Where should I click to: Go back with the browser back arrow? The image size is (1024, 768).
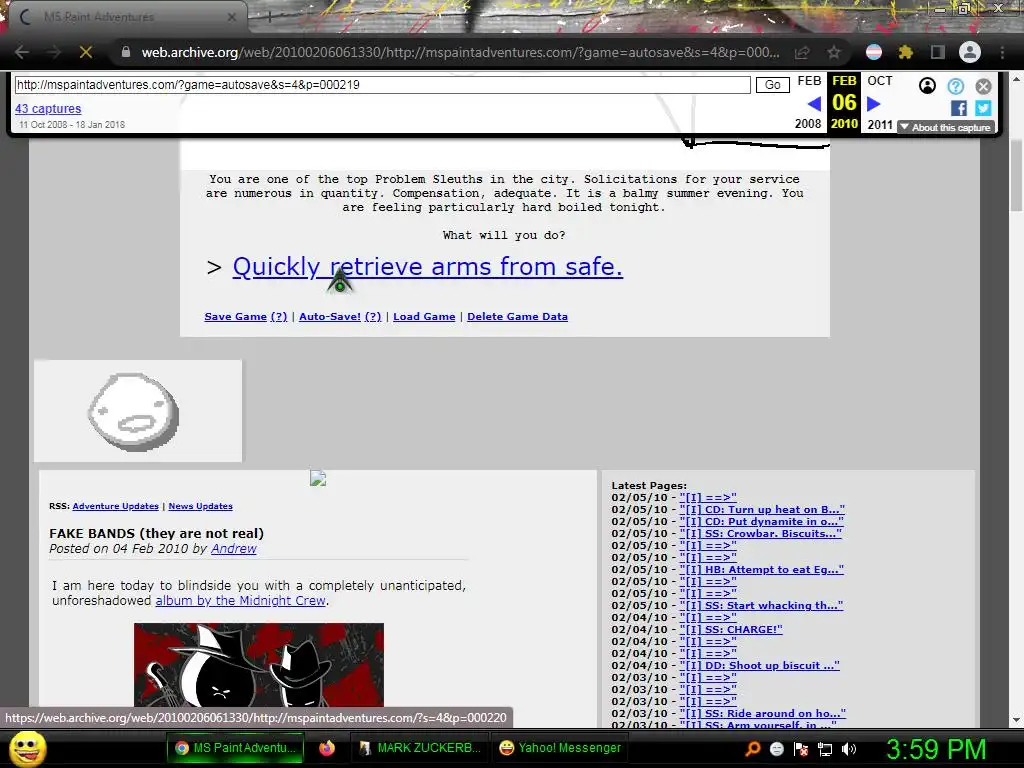22,52
